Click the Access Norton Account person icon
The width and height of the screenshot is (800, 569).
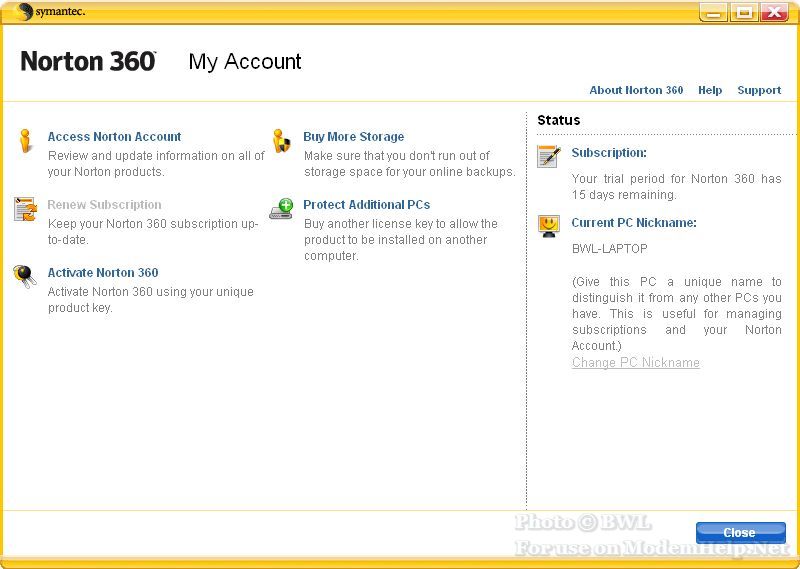tap(25, 140)
